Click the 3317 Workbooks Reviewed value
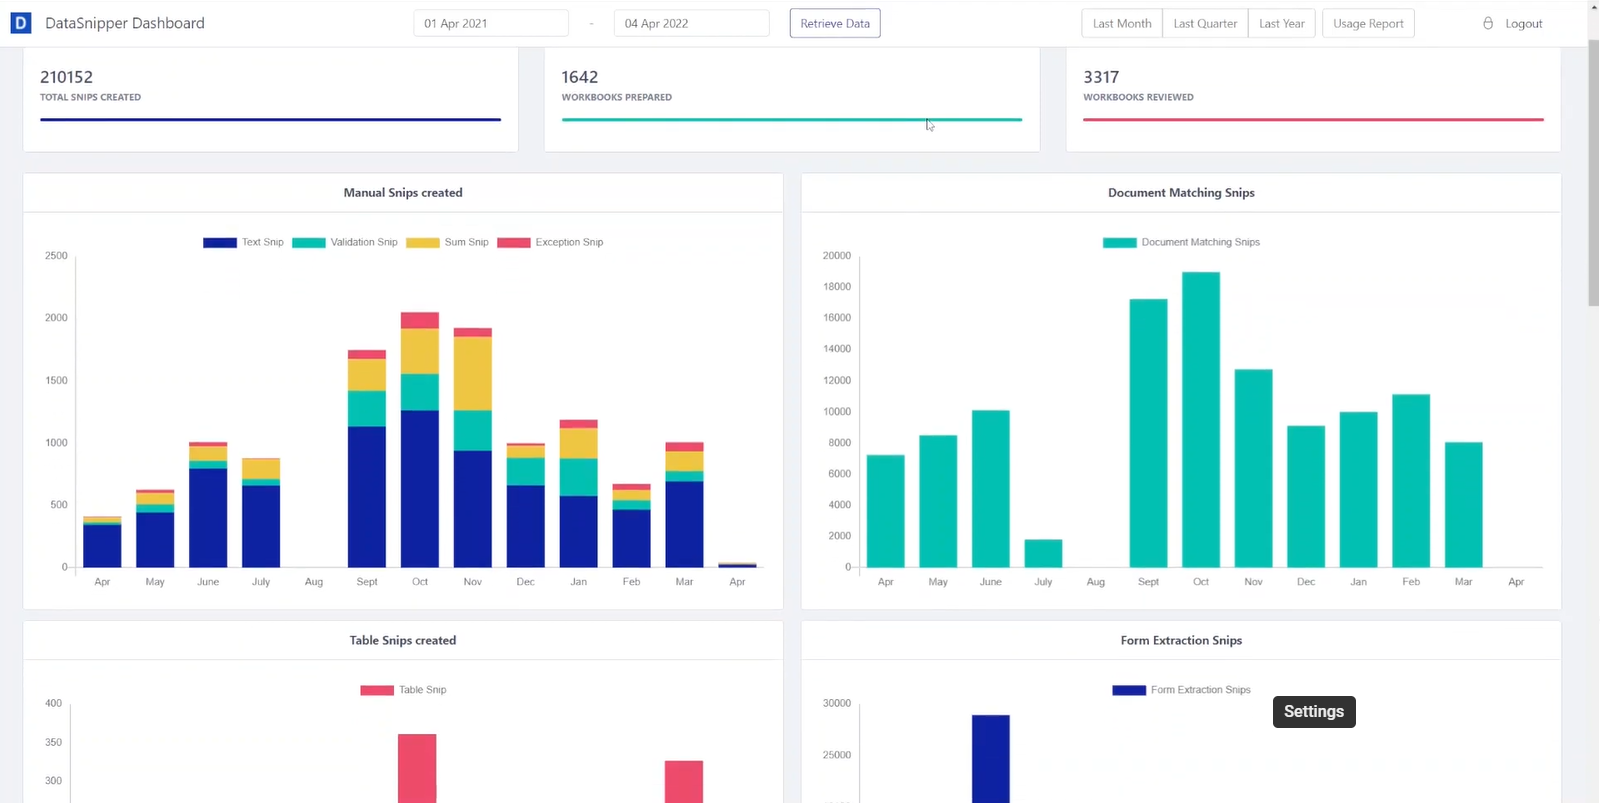Screen dimensions: 1600x803 pos(1101,77)
